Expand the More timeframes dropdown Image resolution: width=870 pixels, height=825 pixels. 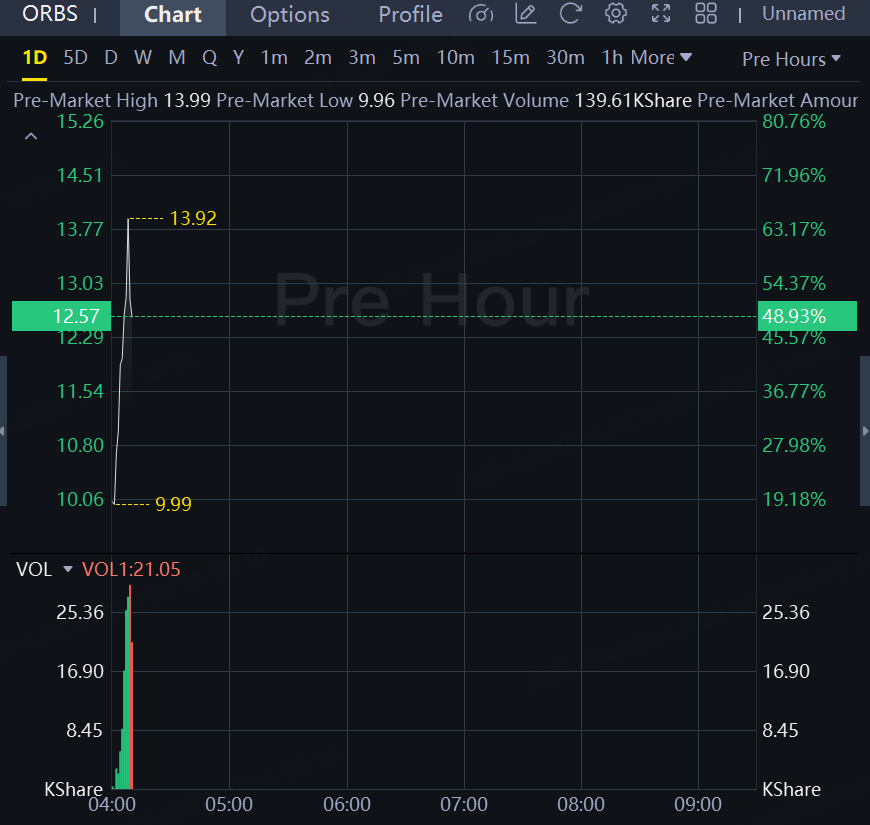pos(661,58)
